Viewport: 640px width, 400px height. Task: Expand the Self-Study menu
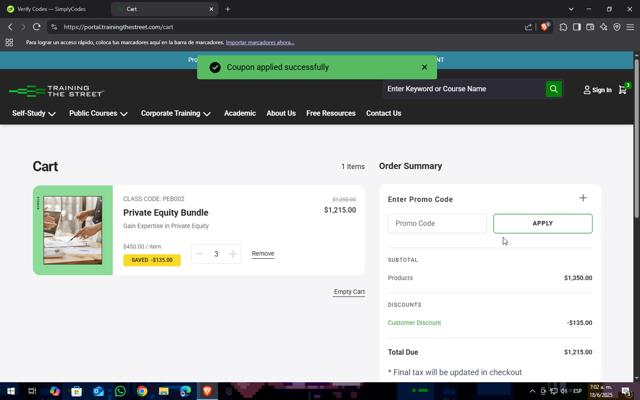[33, 113]
